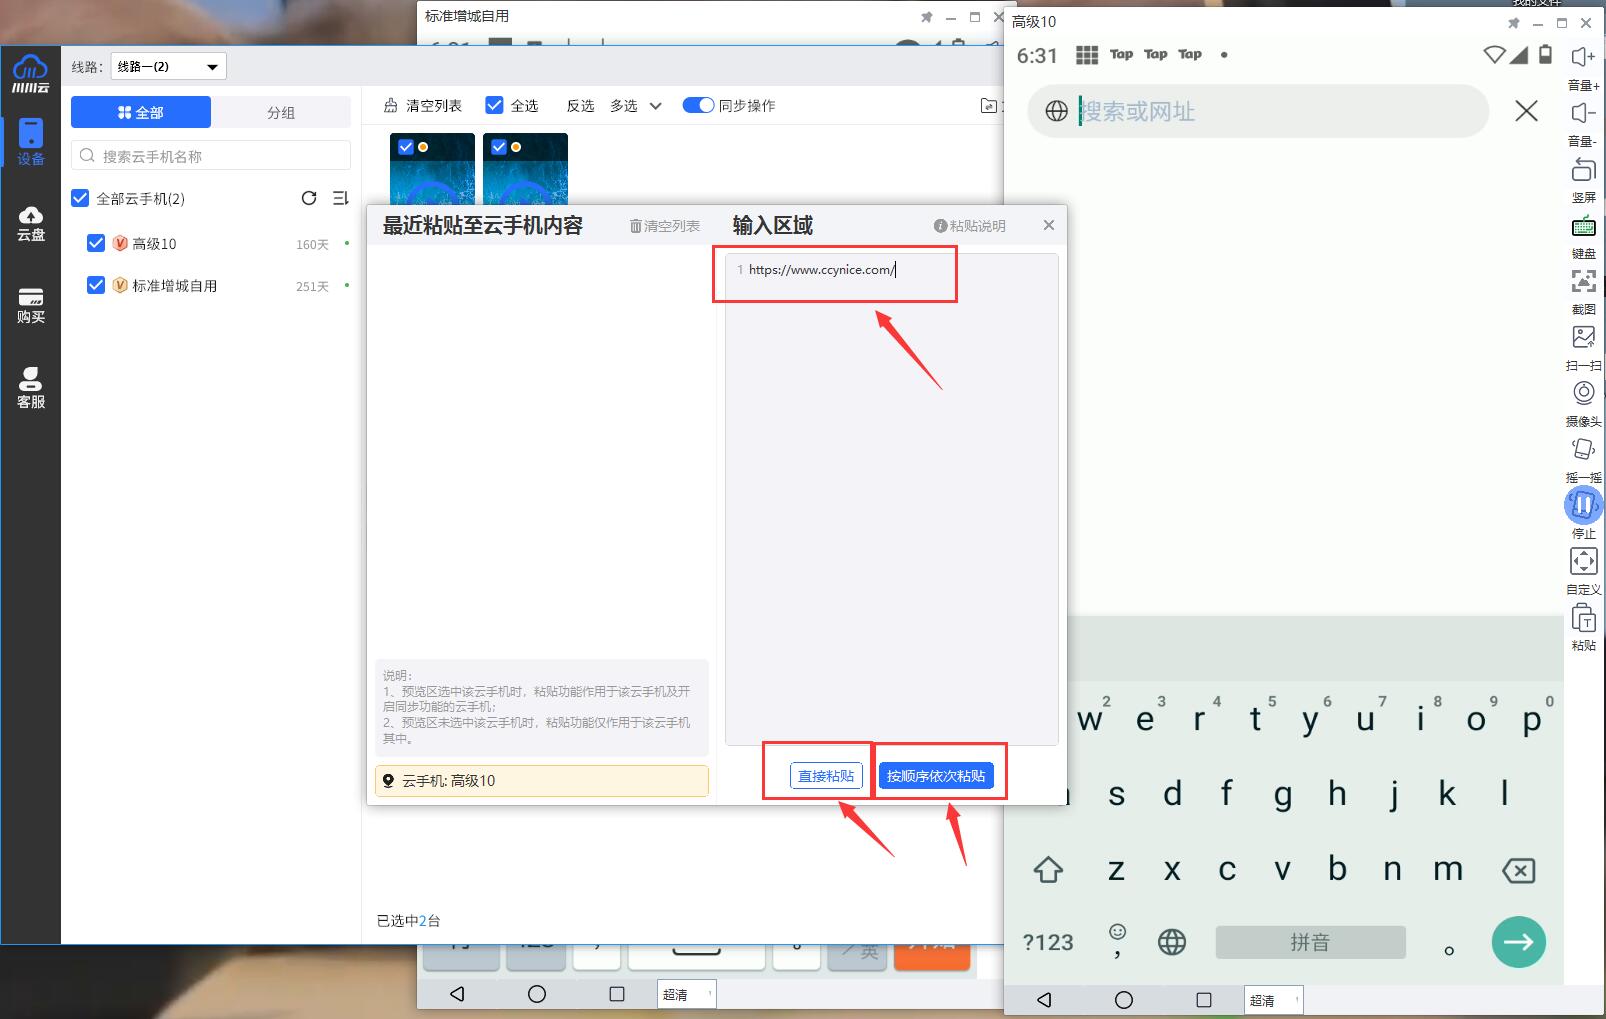The height and width of the screenshot is (1019, 1606).
Task: Uncheck the 全选 select-all checkbox
Action: click(x=494, y=105)
